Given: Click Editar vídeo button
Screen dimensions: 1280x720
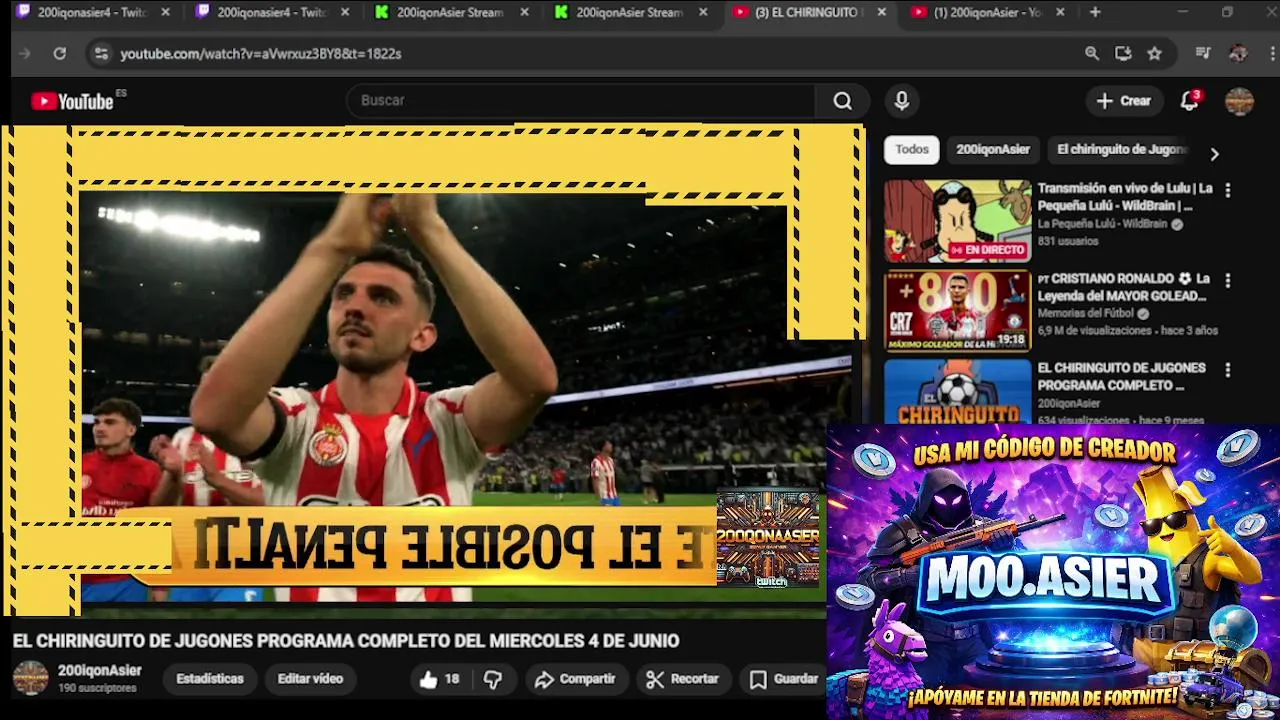Looking at the screenshot, I should pyautogui.click(x=310, y=679).
